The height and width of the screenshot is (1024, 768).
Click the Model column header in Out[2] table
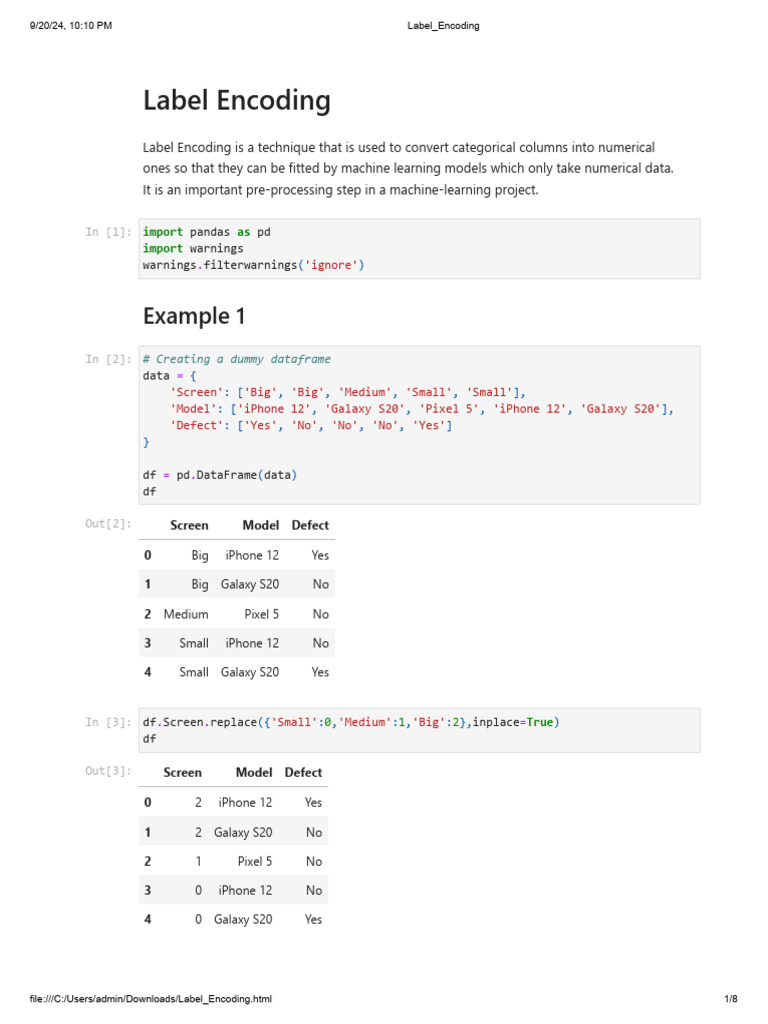[261, 525]
